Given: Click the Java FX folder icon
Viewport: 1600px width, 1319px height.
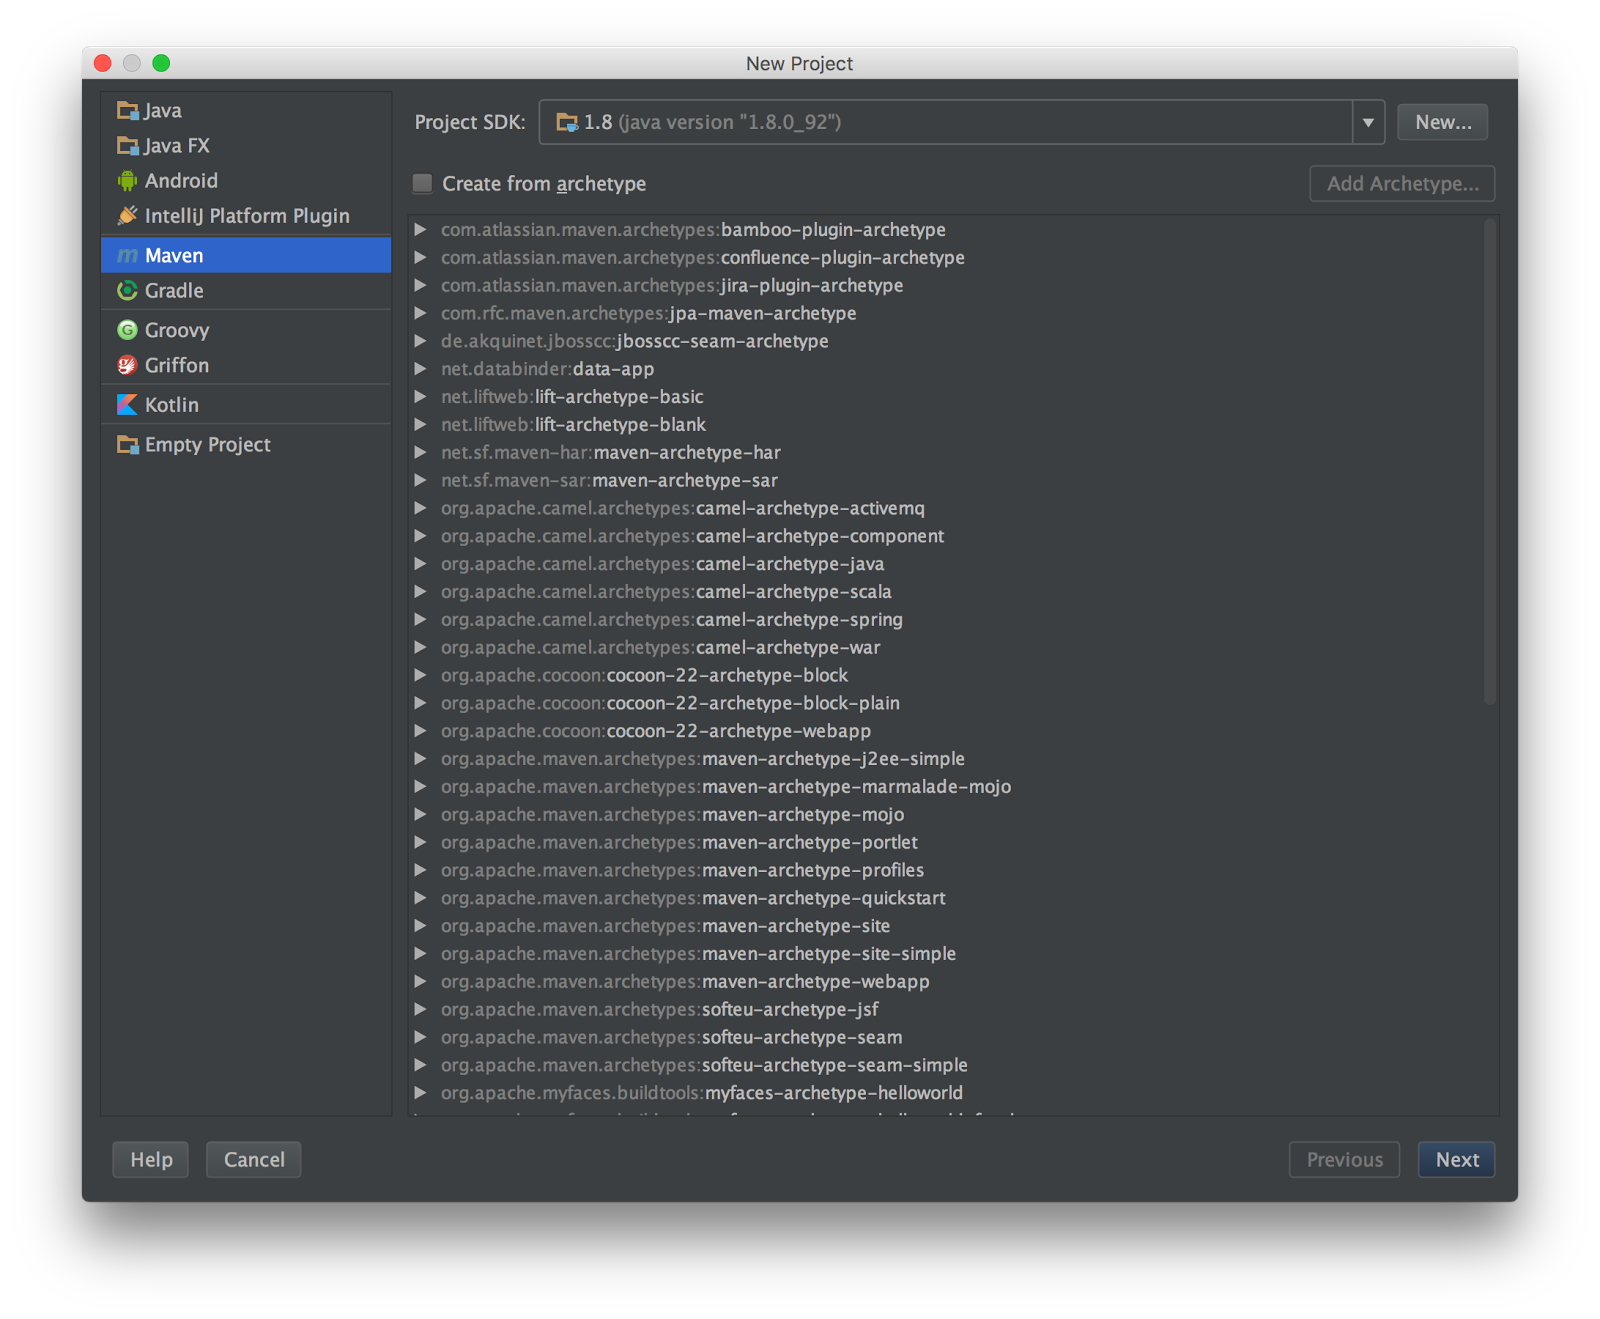Looking at the screenshot, I should pyautogui.click(x=127, y=146).
